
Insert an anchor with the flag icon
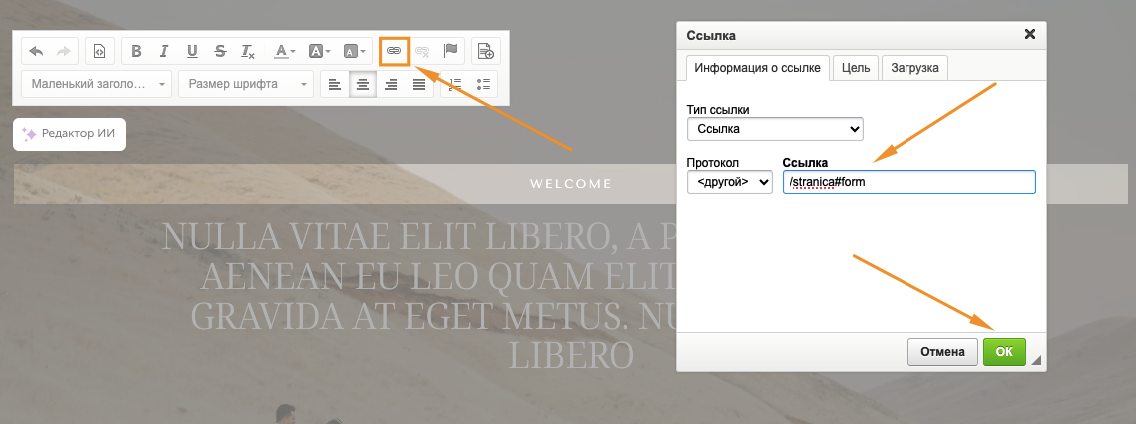coord(450,51)
